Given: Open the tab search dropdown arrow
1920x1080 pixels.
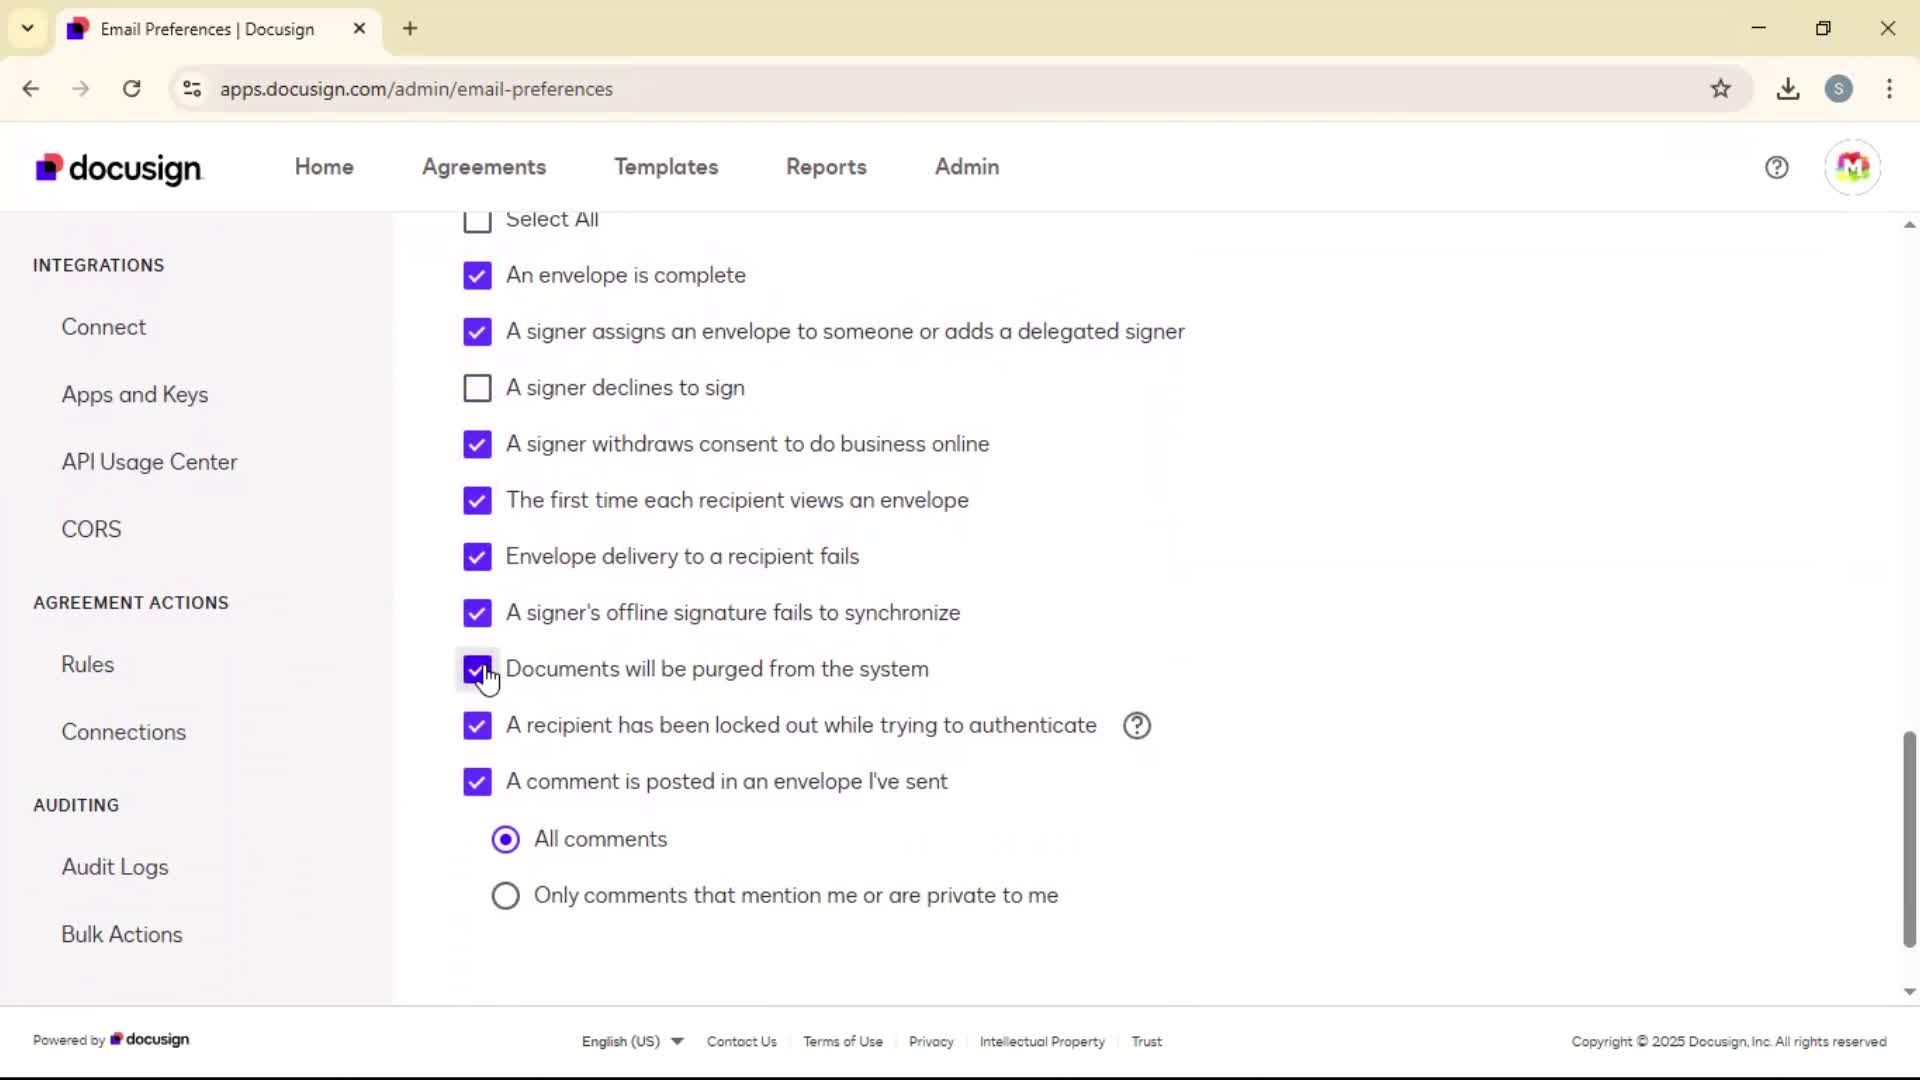Looking at the screenshot, I should tap(27, 28).
